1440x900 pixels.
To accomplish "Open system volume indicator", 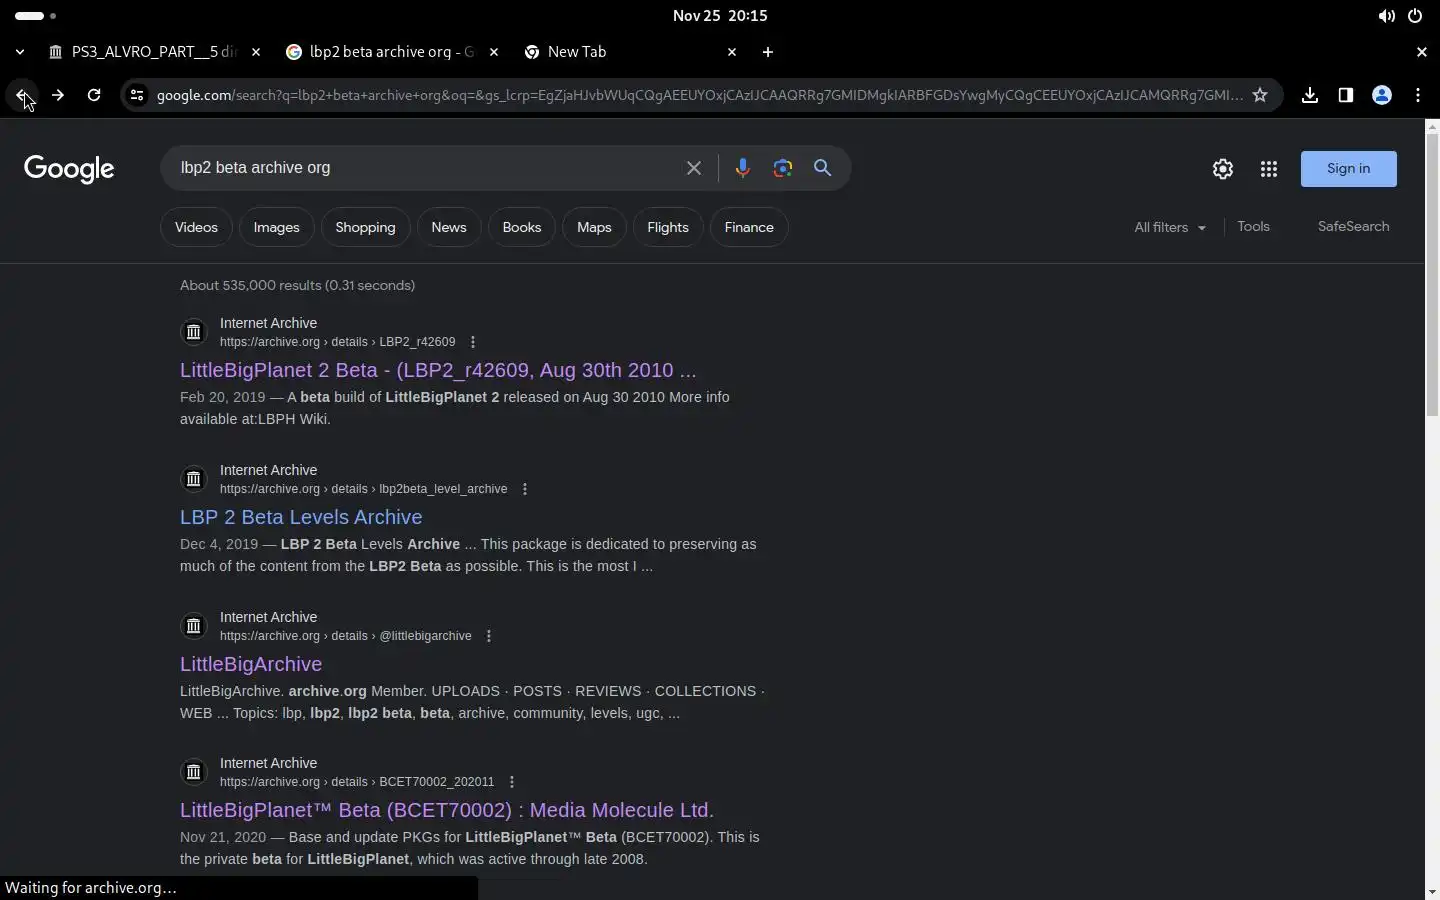I will (x=1387, y=16).
